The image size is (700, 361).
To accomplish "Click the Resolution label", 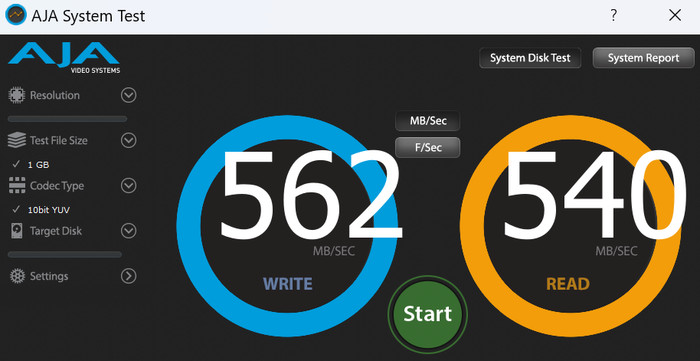I will coord(55,95).
